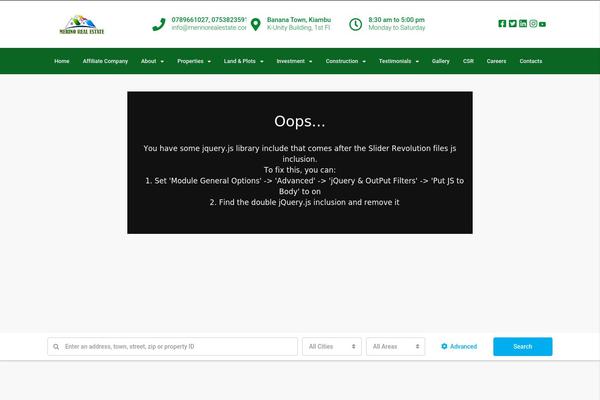Expand the Land & Plots menu
Screen dimensions: 600x400
243,61
